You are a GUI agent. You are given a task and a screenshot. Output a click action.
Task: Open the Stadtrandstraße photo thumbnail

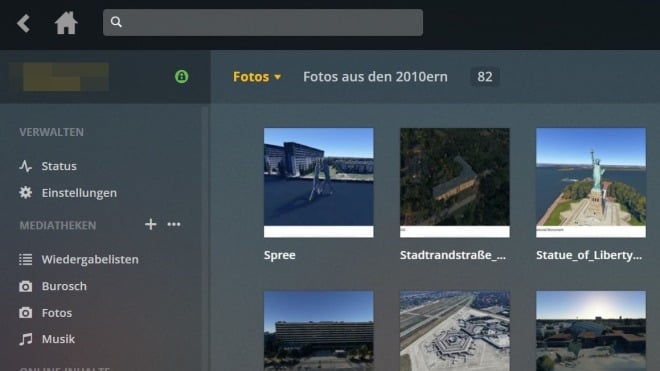[x=455, y=183]
